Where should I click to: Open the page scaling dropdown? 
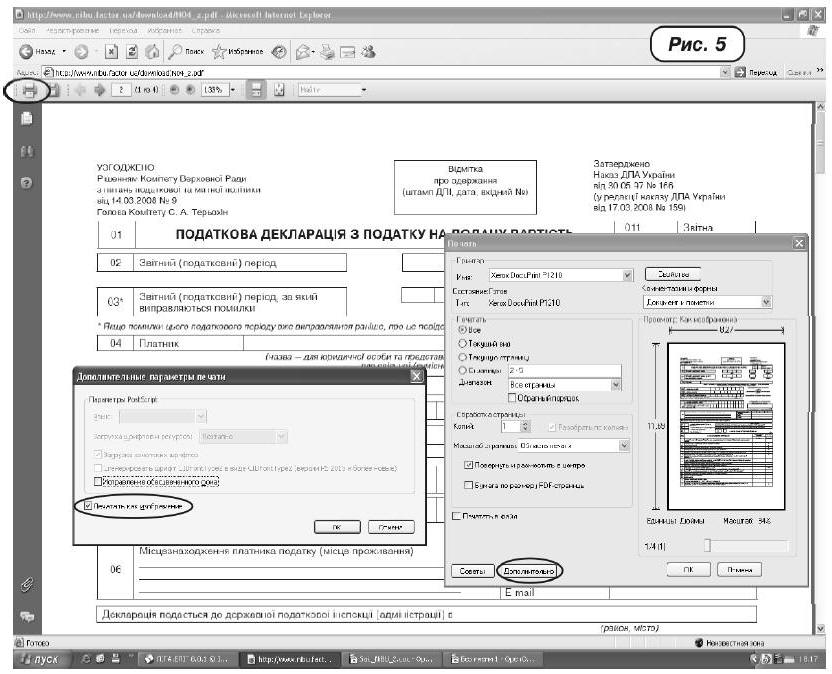pos(624,444)
